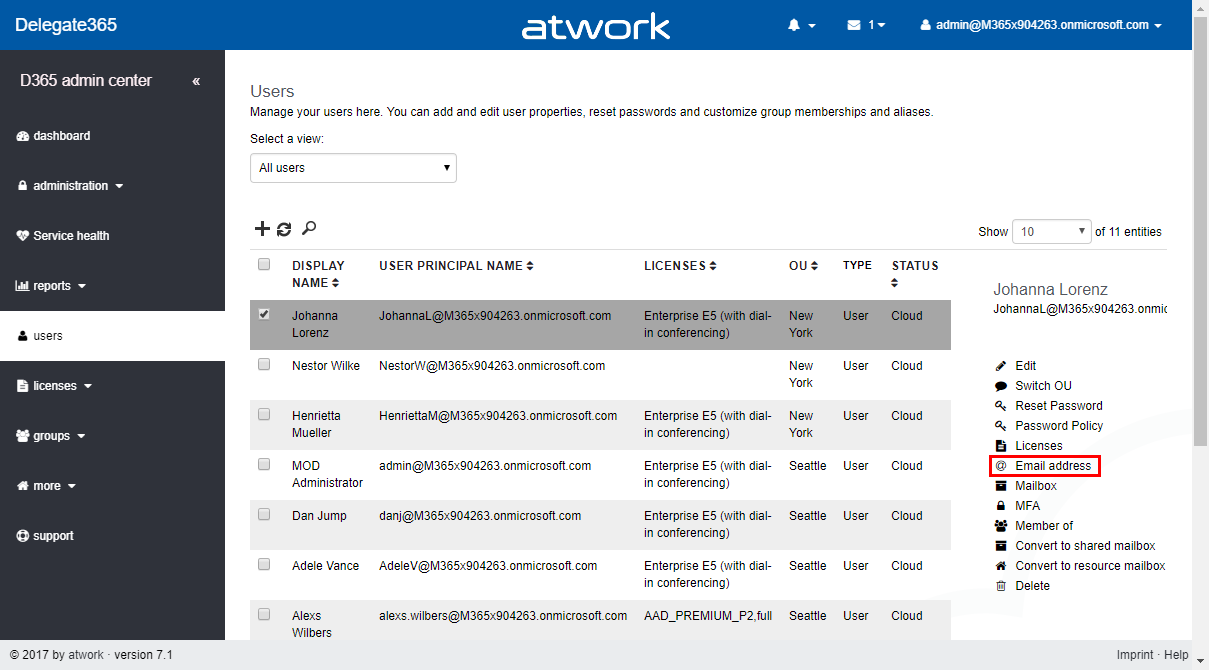Click the support lifebuoy icon
This screenshot has width=1209, height=670.
click(x=23, y=536)
